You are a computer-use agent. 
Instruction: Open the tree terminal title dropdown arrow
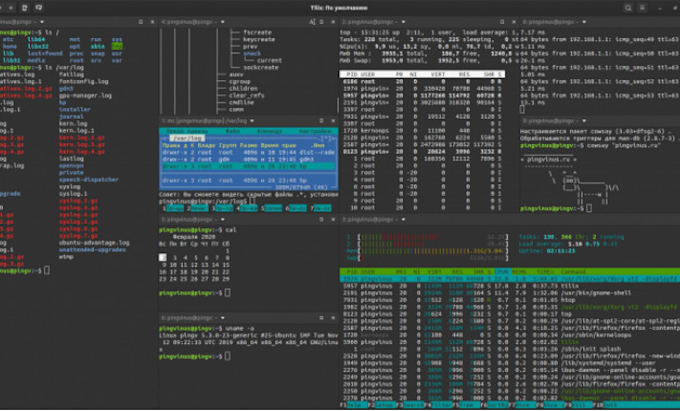(x=223, y=22)
